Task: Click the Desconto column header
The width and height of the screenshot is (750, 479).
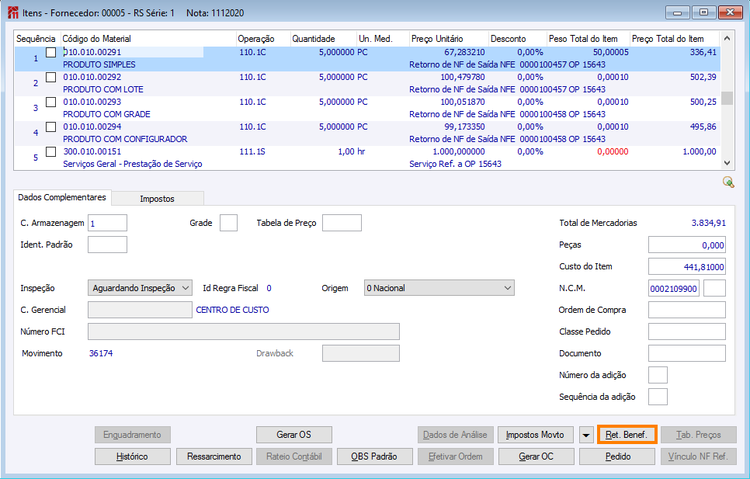Action: tap(518, 39)
